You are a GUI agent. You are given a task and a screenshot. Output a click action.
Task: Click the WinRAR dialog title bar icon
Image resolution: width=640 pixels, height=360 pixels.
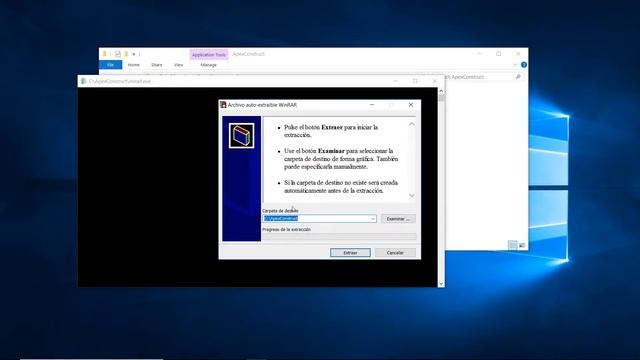(x=223, y=105)
